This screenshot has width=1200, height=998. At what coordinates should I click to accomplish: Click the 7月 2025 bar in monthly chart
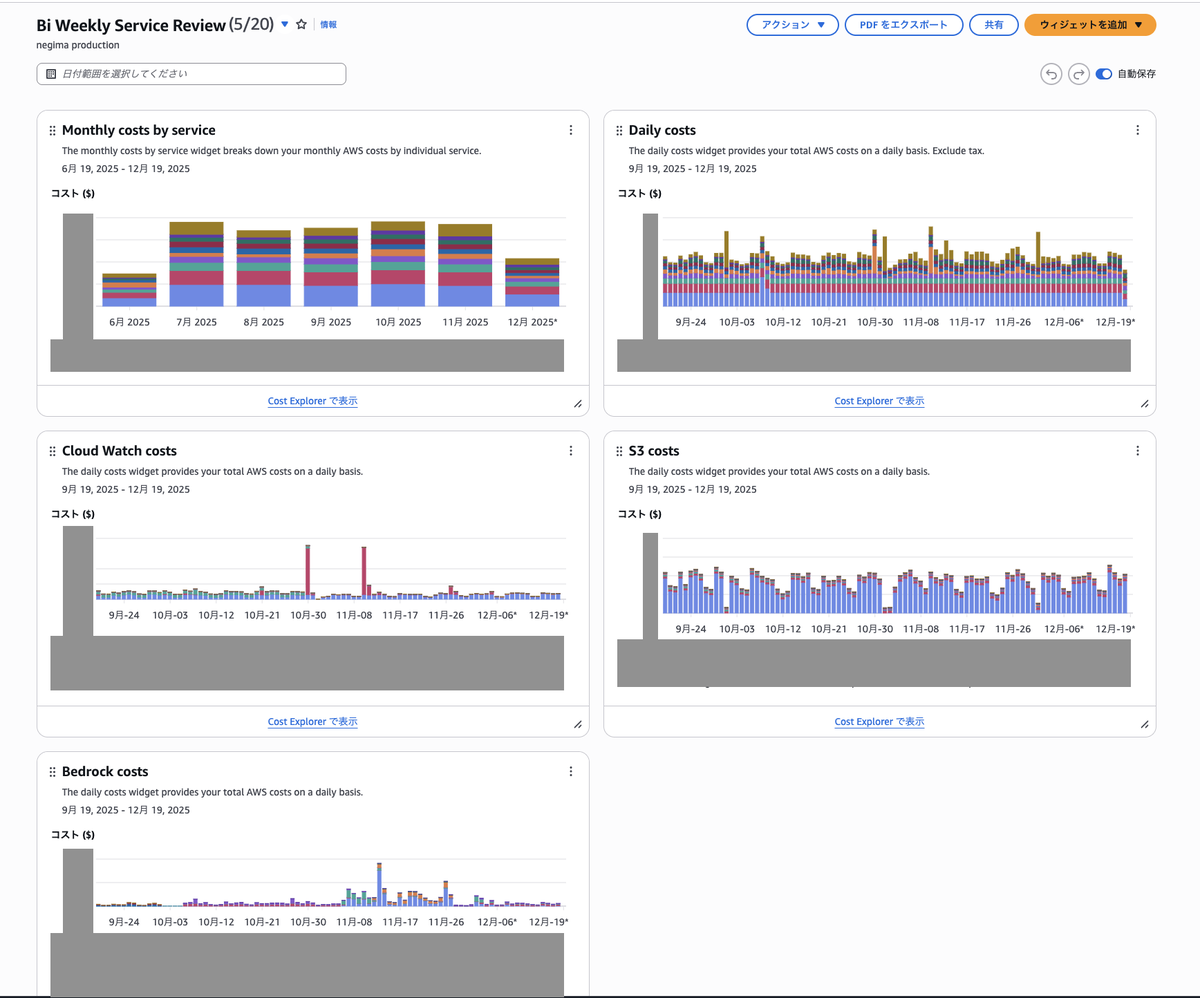(196, 264)
